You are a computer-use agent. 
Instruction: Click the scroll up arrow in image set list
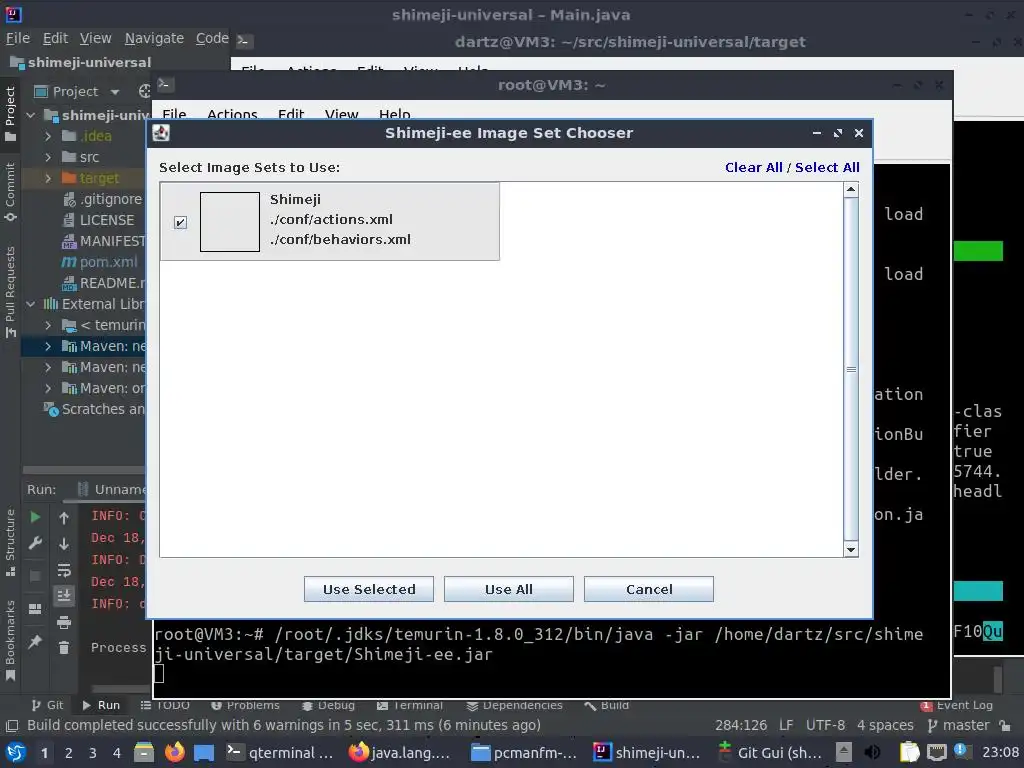[x=851, y=190]
